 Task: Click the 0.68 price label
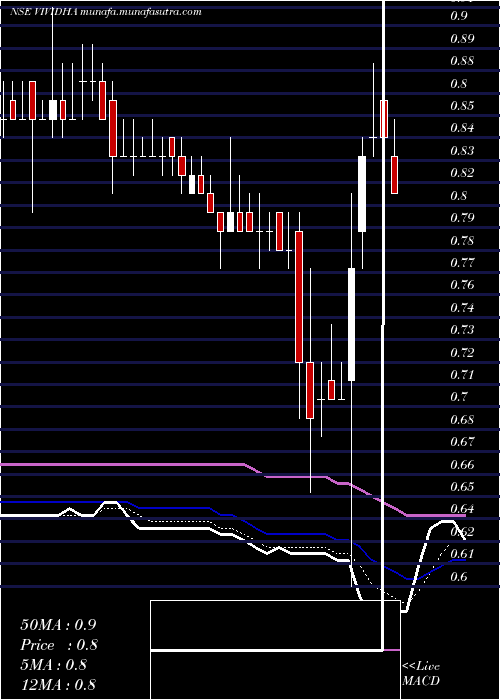462,420
